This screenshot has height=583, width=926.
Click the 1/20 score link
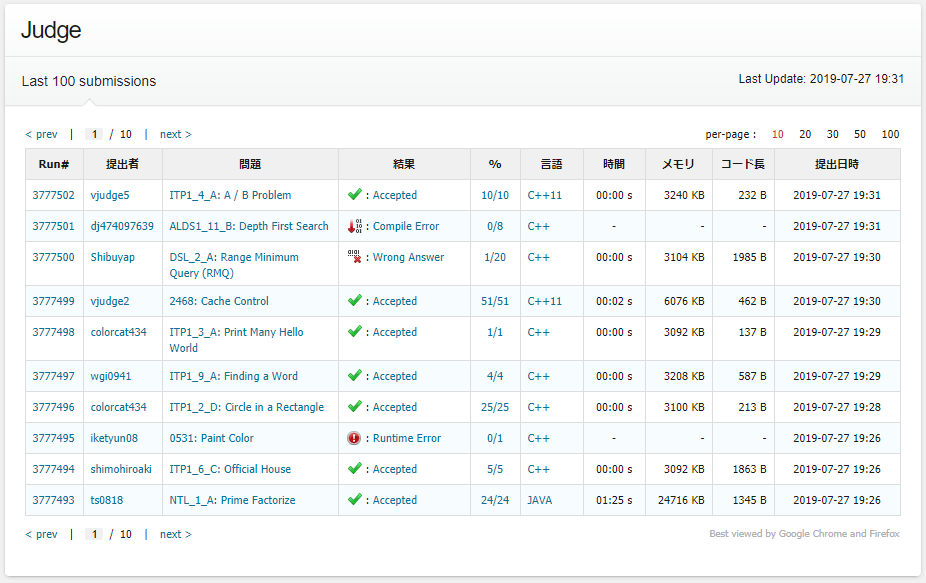[495, 257]
